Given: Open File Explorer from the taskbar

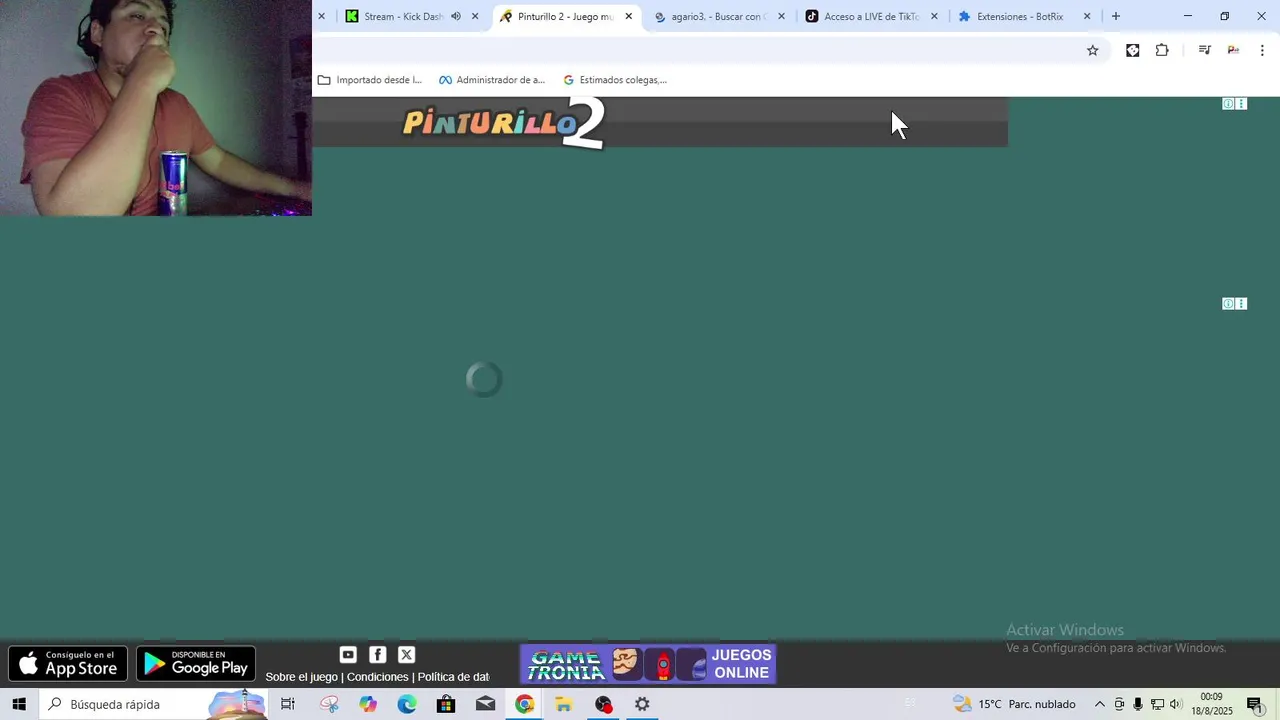Looking at the screenshot, I should pos(564,704).
